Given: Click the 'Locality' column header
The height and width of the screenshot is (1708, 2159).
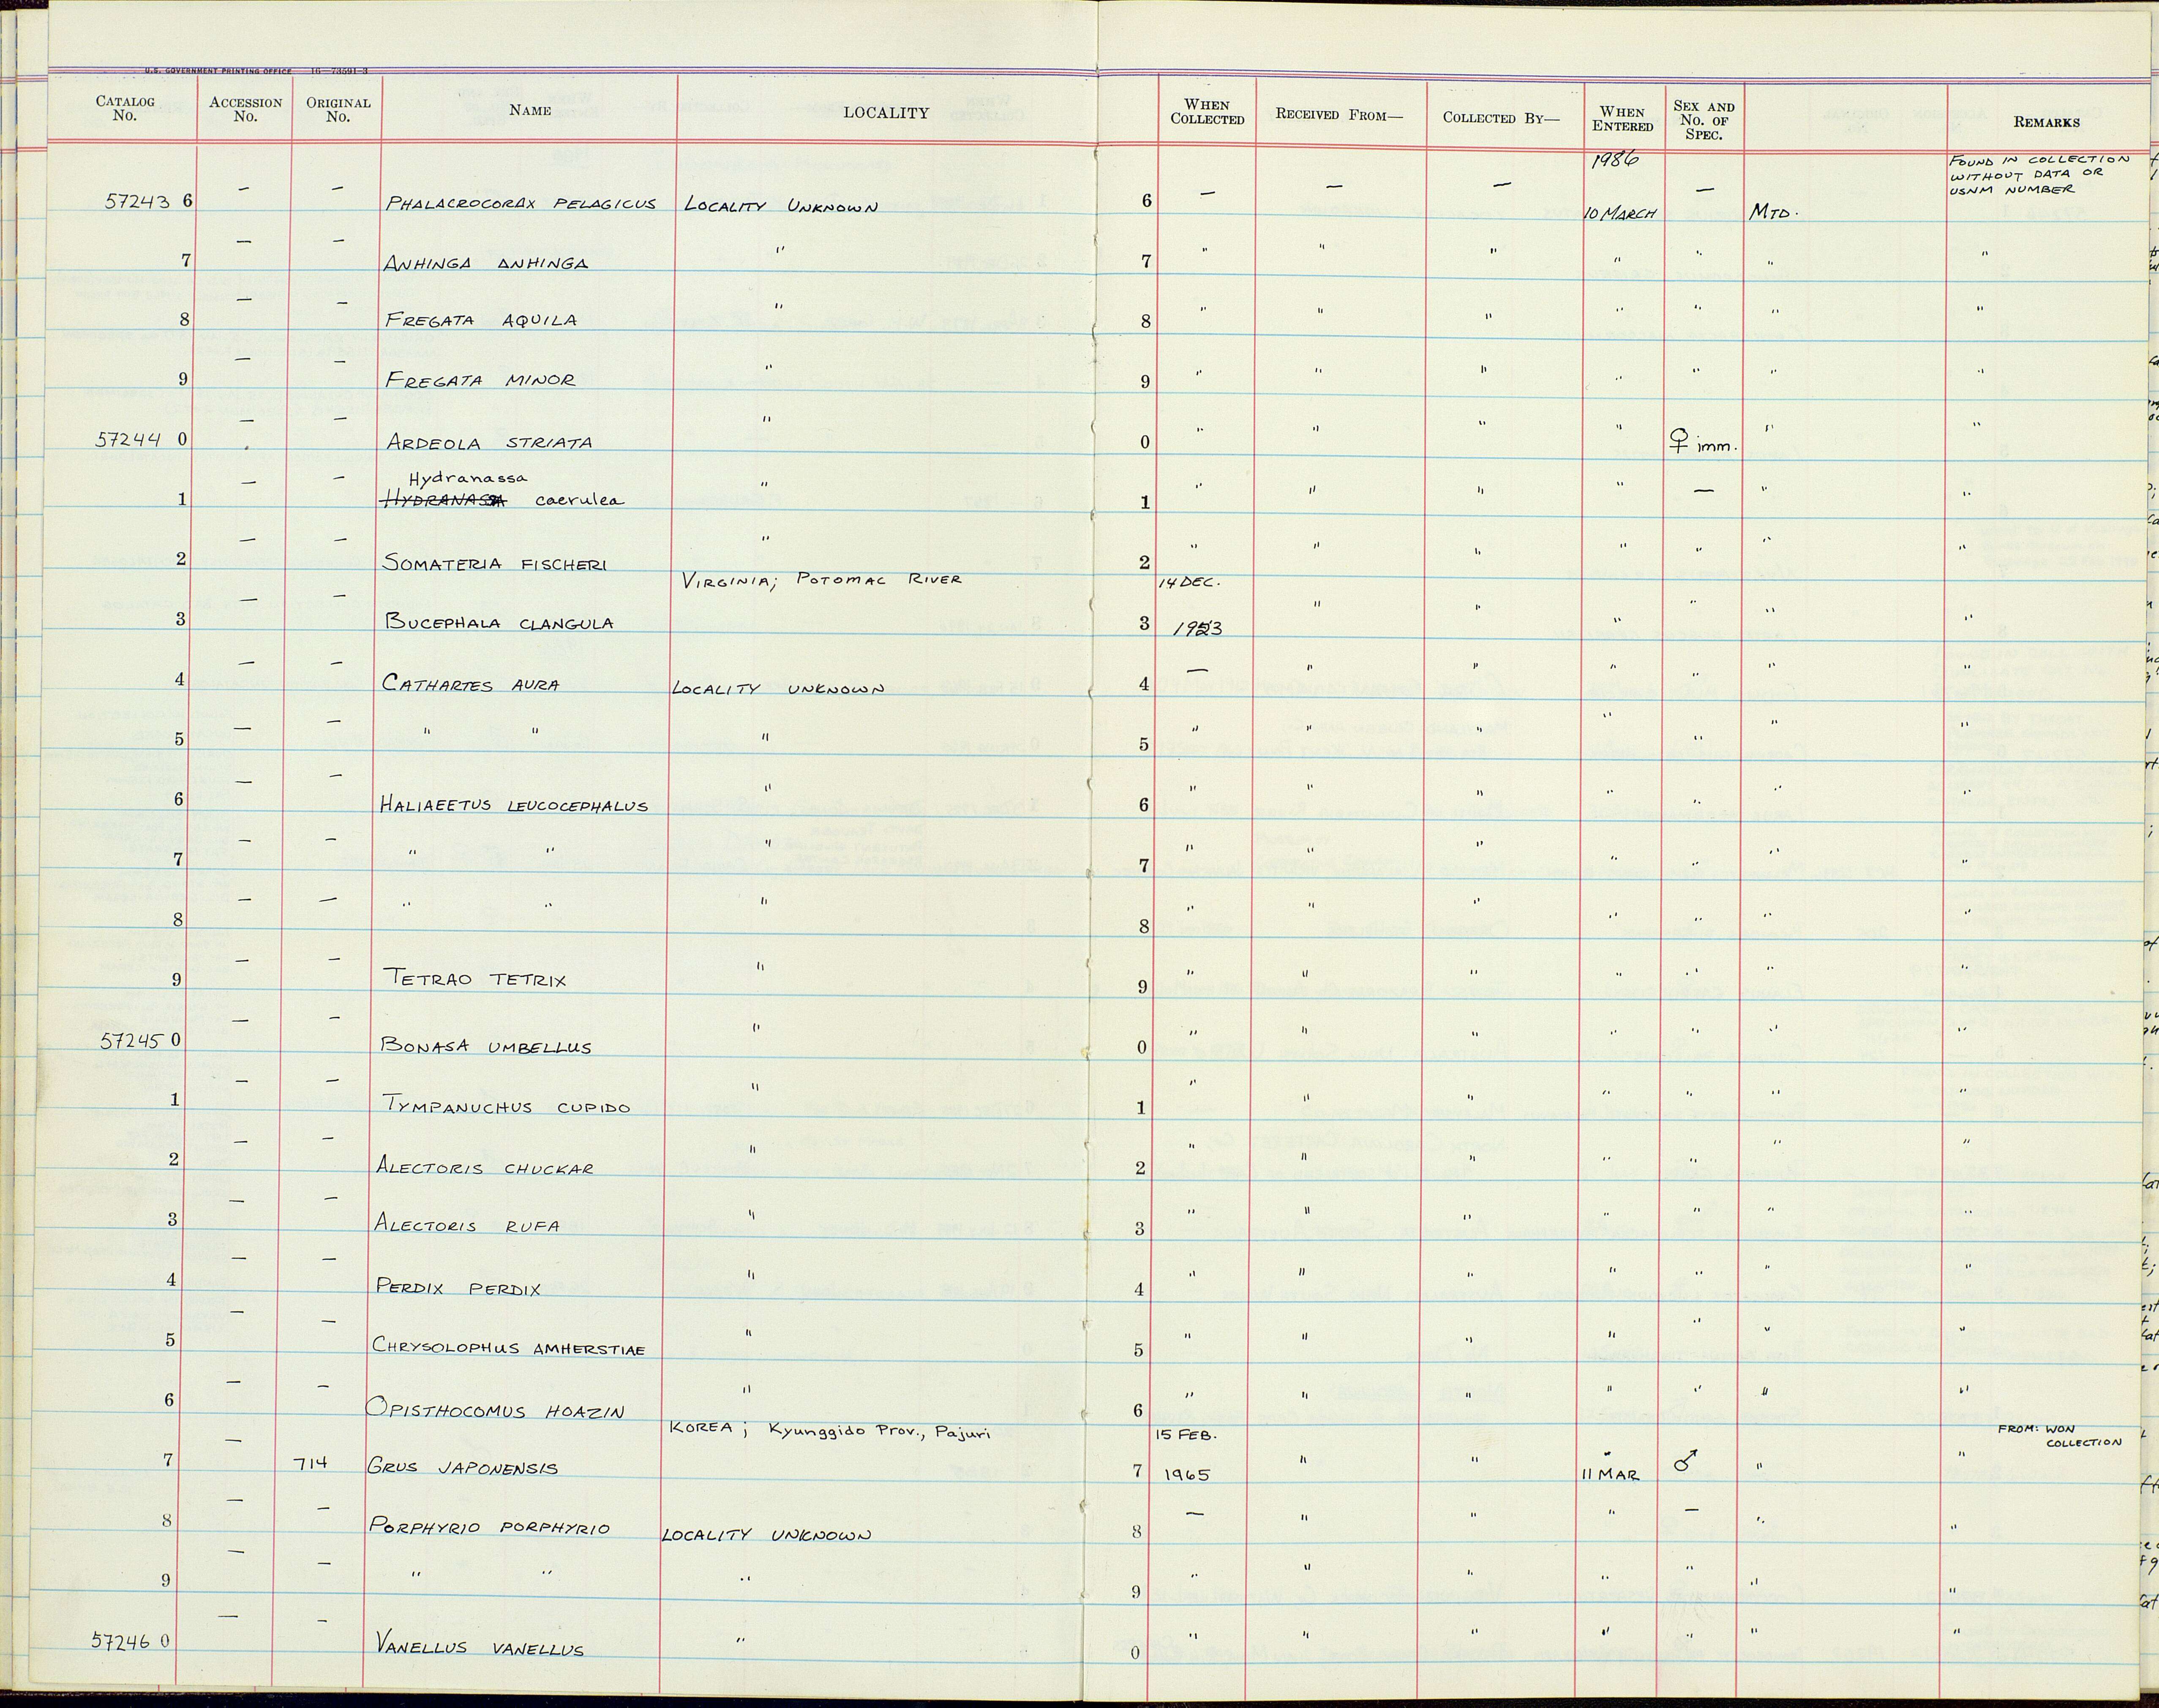Looking at the screenshot, I should [886, 113].
